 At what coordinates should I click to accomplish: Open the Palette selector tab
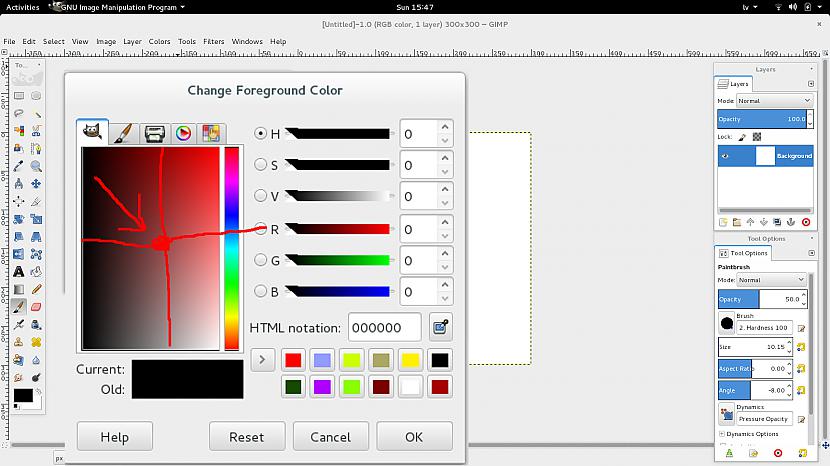[211, 133]
